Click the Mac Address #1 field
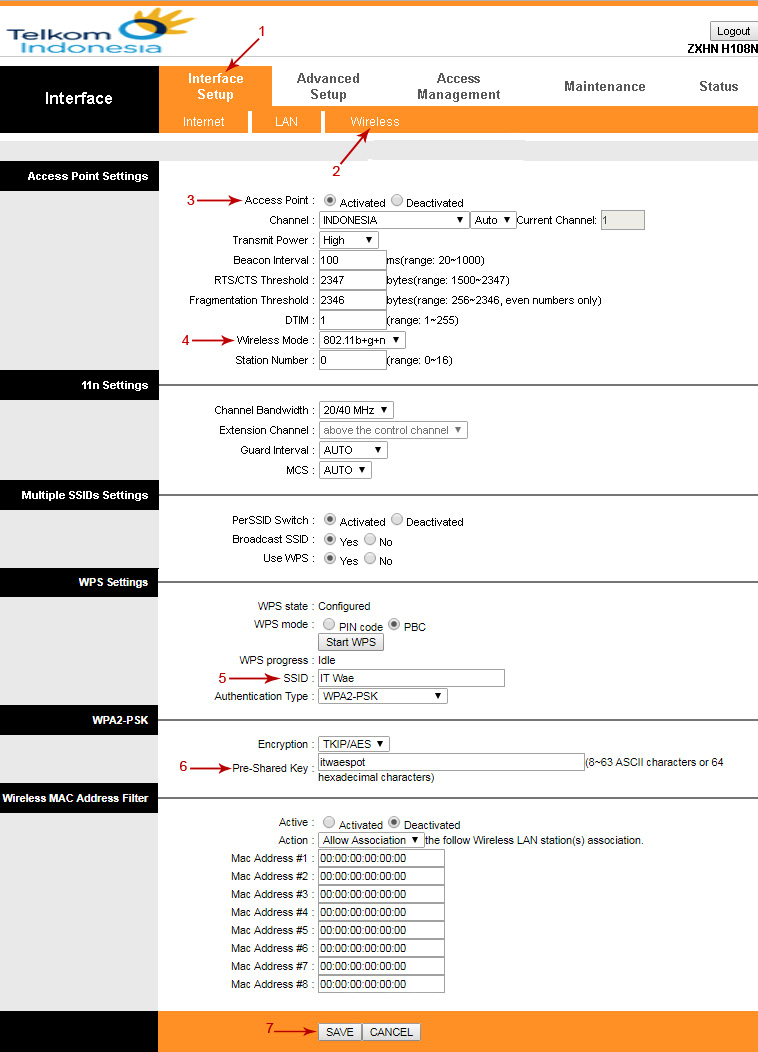 pos(381,858)
